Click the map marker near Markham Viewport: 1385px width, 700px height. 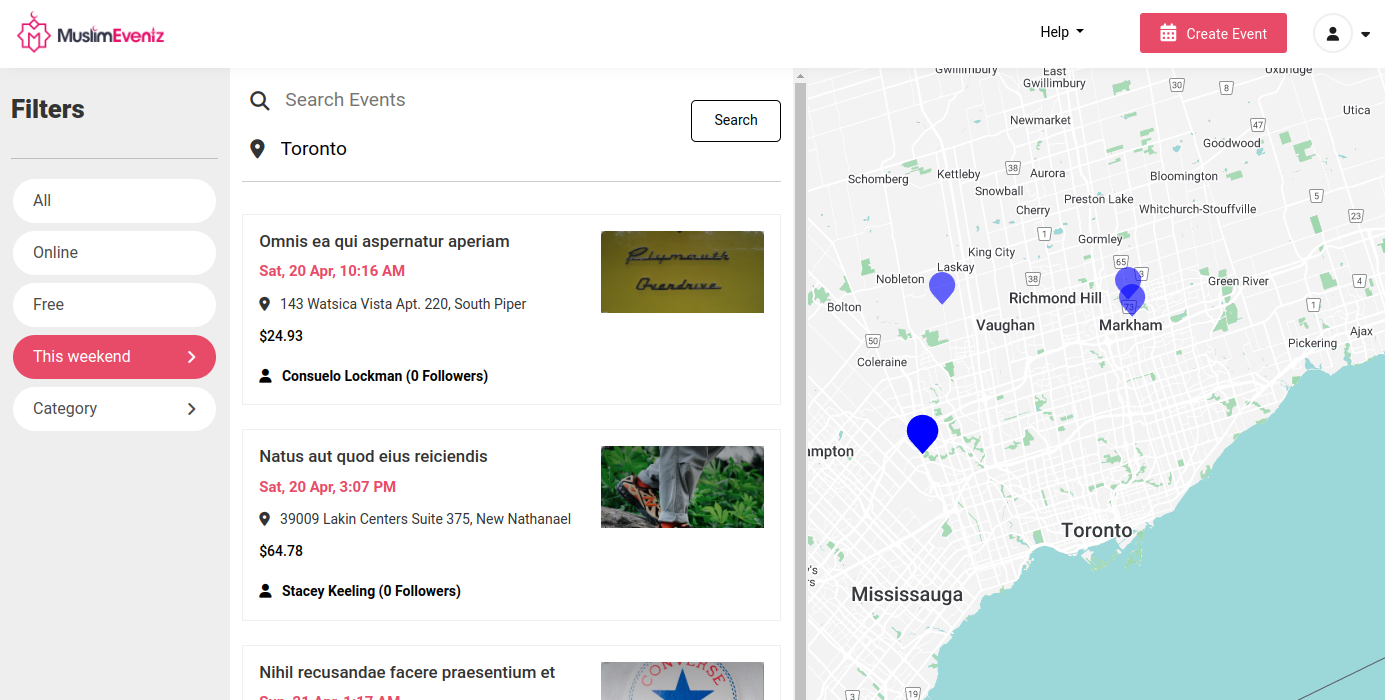click(x=1130, y=293)
